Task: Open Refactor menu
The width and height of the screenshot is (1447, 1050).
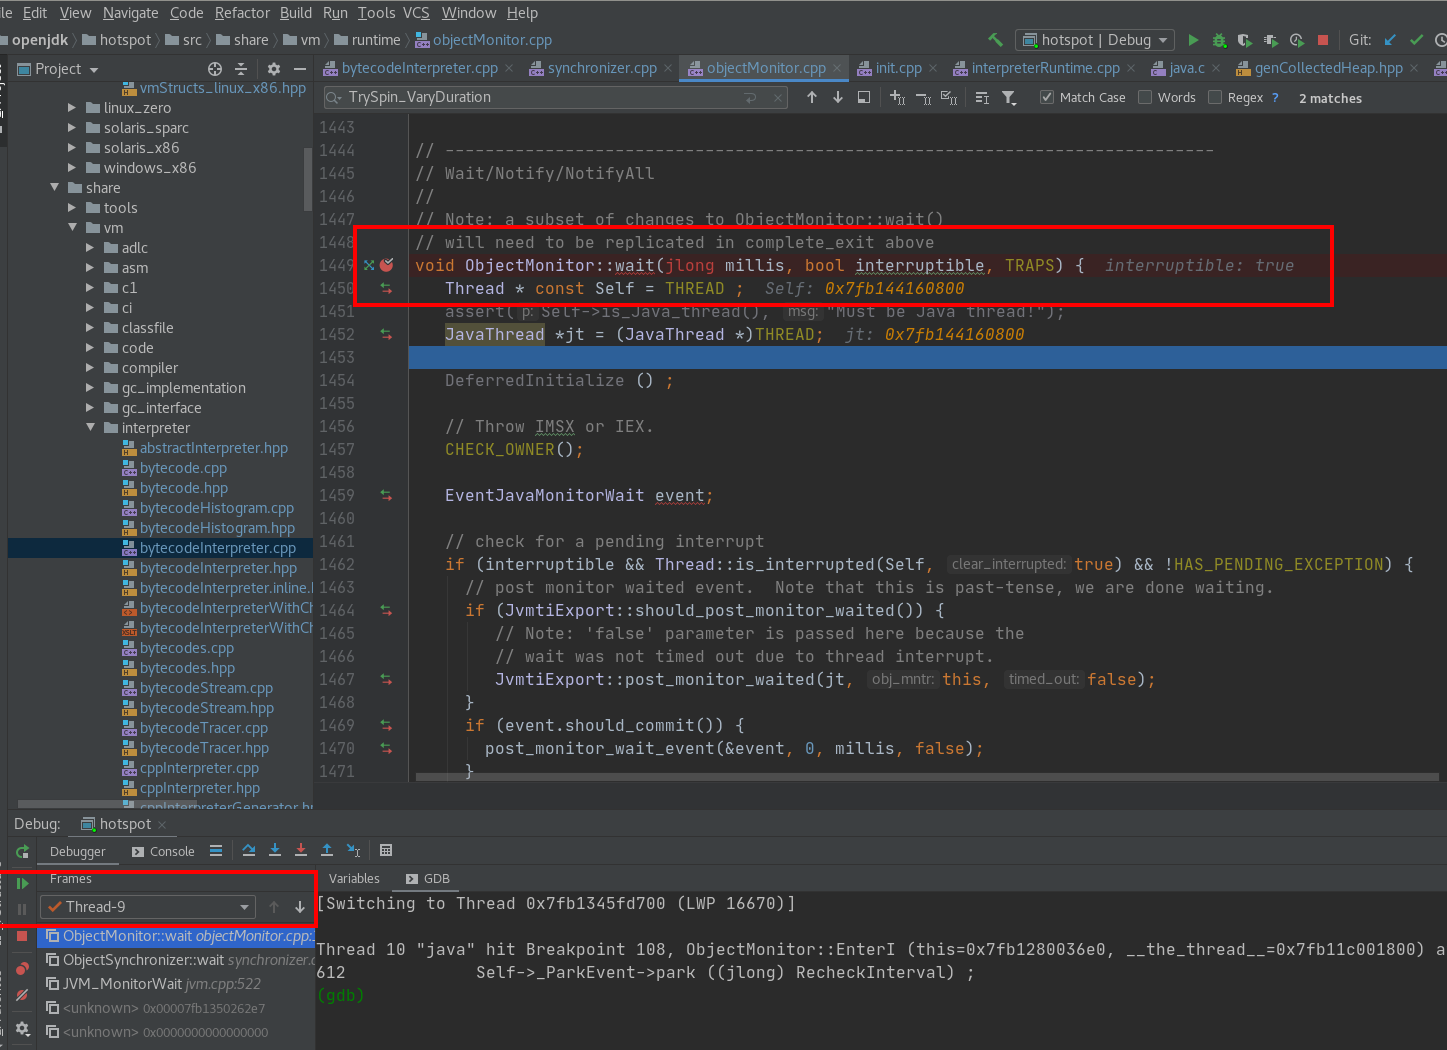Action: point(242,13)
